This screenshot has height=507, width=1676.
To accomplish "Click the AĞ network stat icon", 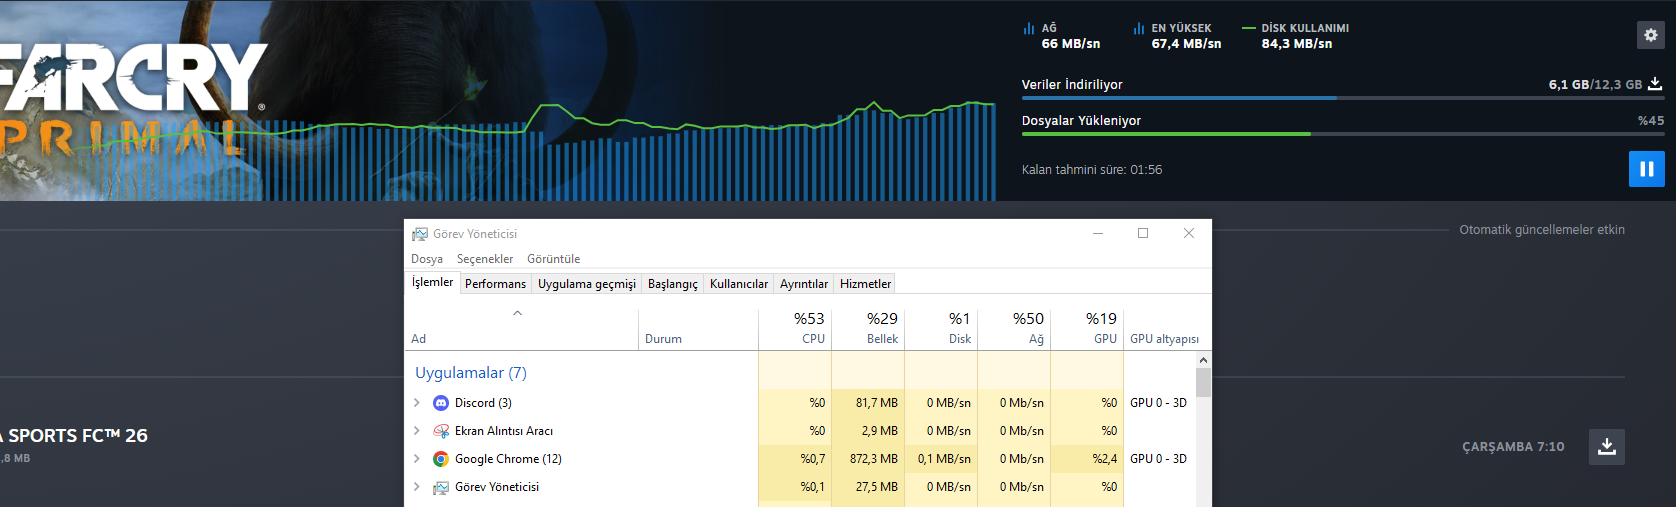I will [1029, 29].
